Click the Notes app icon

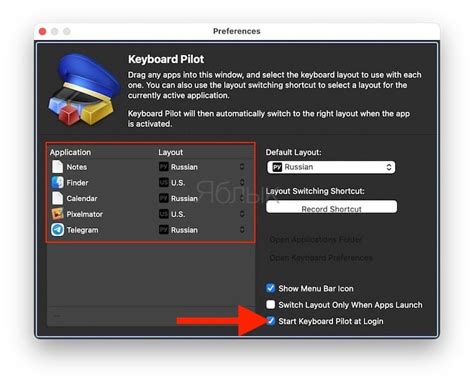click(x=57, y=167)
